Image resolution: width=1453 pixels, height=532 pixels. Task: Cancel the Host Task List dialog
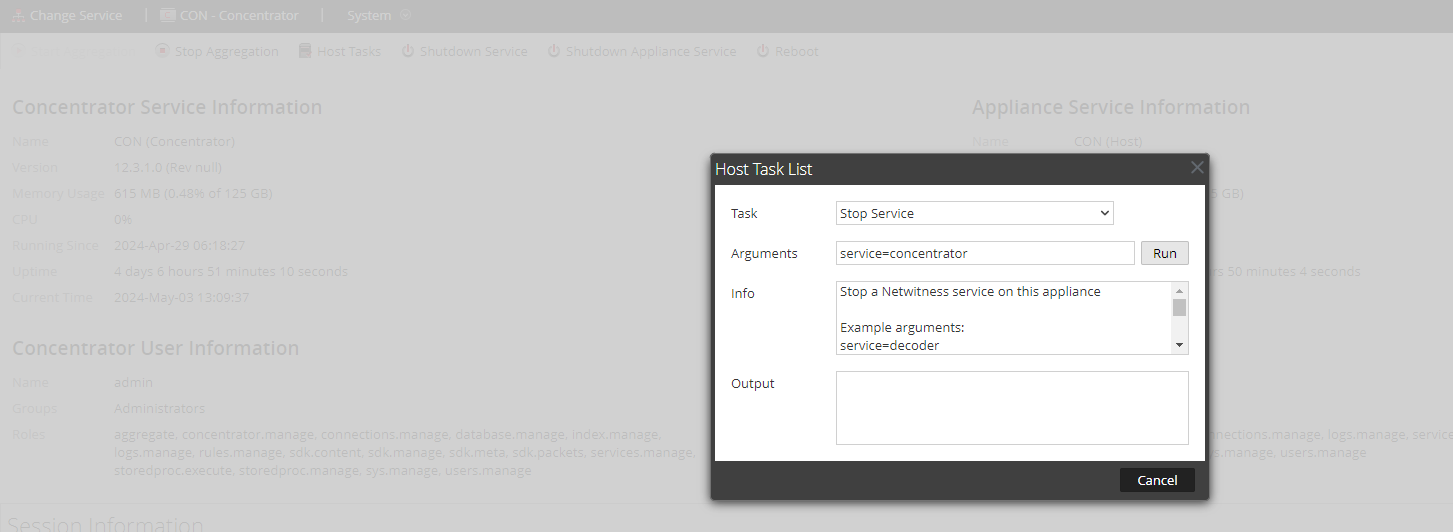(x=1156, y=480)
